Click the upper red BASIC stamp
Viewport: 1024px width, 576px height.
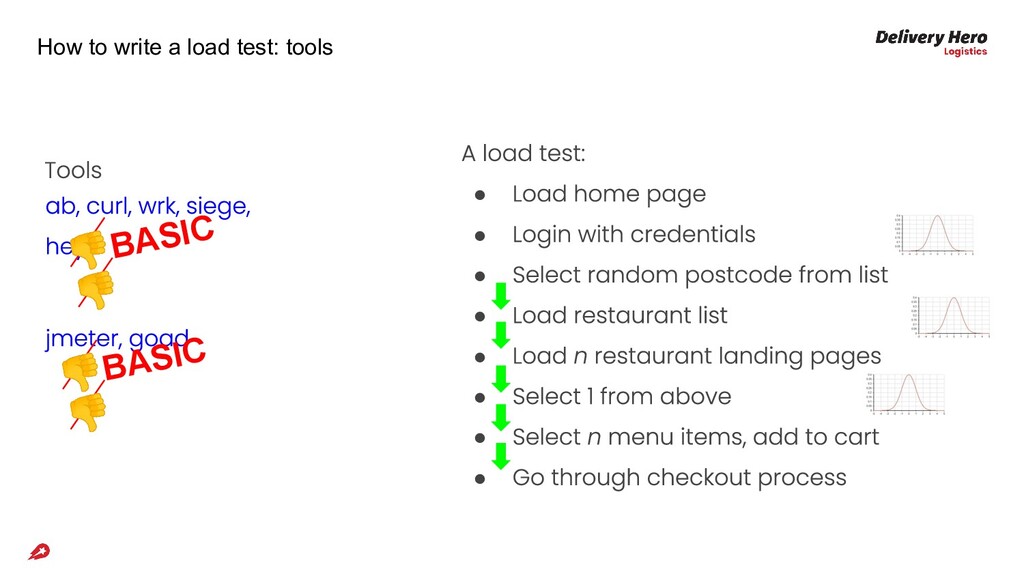click(x=162, y=238)
